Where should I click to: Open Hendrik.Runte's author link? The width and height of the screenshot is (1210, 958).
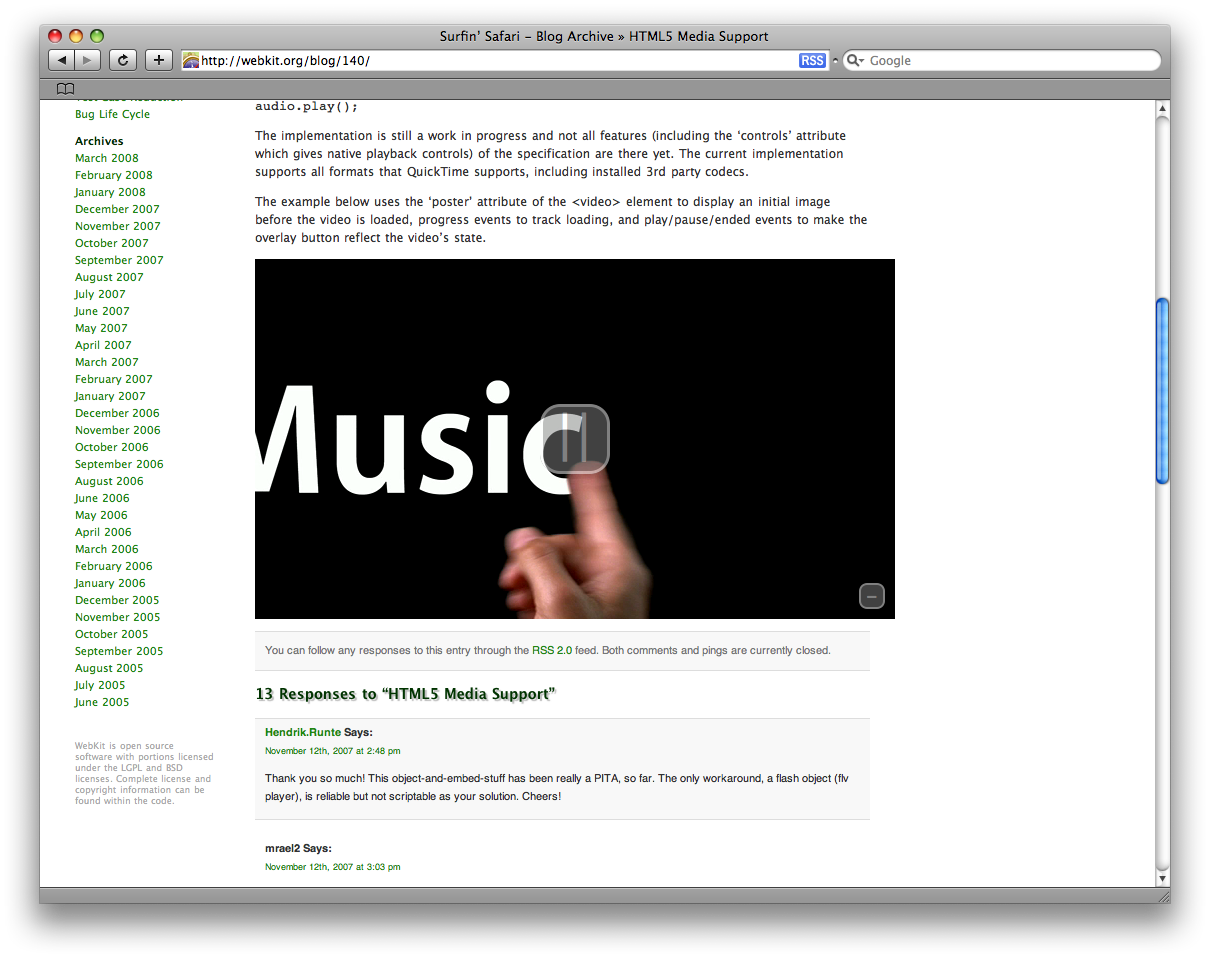coord(303,732)
